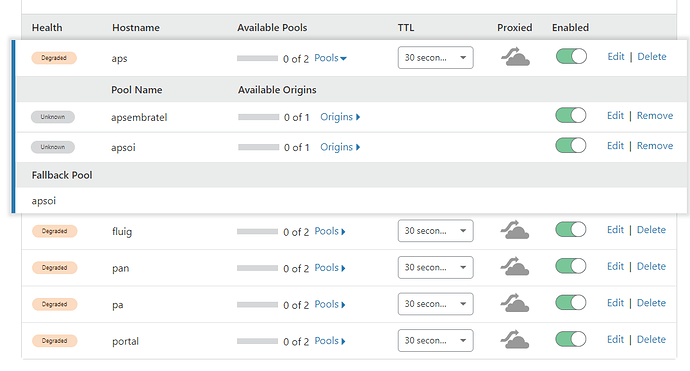Viewport: 690px width, 371px height.
Task: Click the Degraded health badge for pa
Action: click(55, 304)
